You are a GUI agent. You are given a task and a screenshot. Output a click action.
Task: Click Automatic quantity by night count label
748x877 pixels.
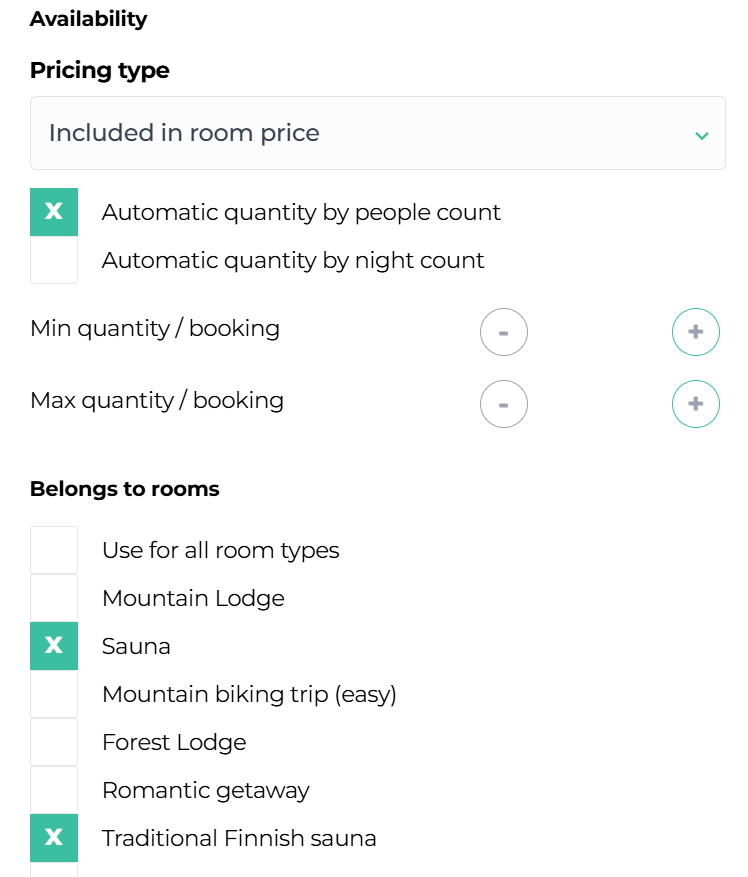293,260
